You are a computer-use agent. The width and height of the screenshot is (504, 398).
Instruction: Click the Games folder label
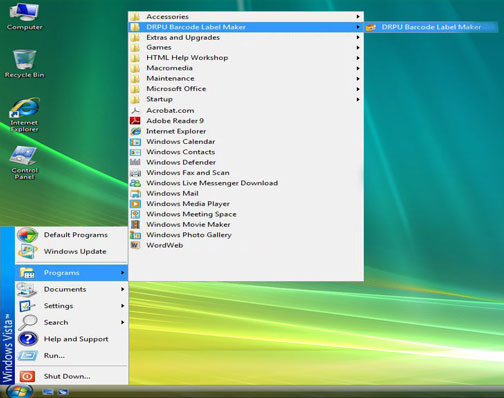coord(159,48)
